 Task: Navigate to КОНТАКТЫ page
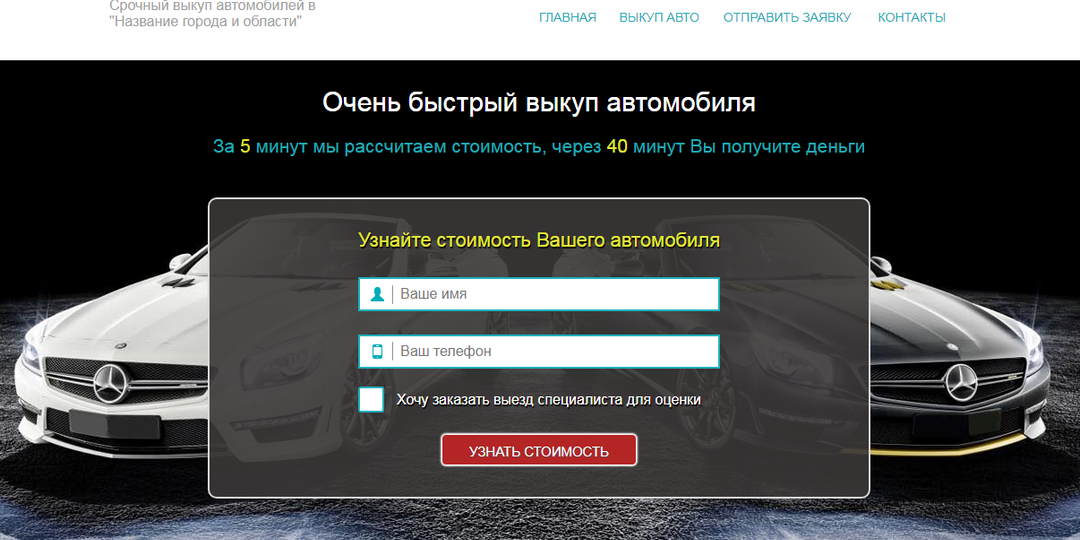911,18
